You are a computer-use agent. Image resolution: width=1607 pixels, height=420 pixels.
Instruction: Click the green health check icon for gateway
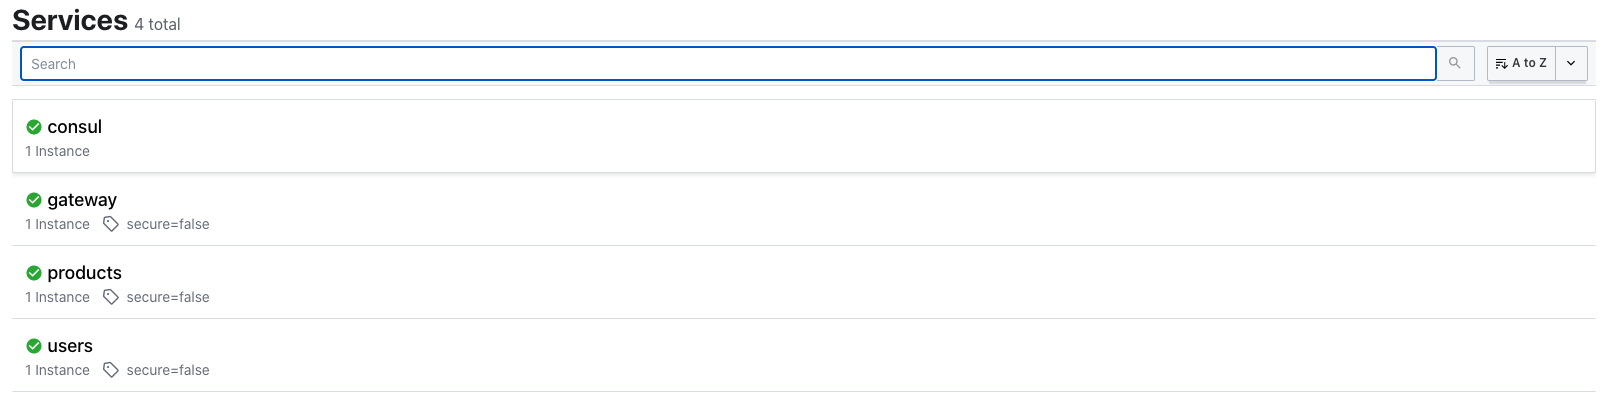(34, 200)
